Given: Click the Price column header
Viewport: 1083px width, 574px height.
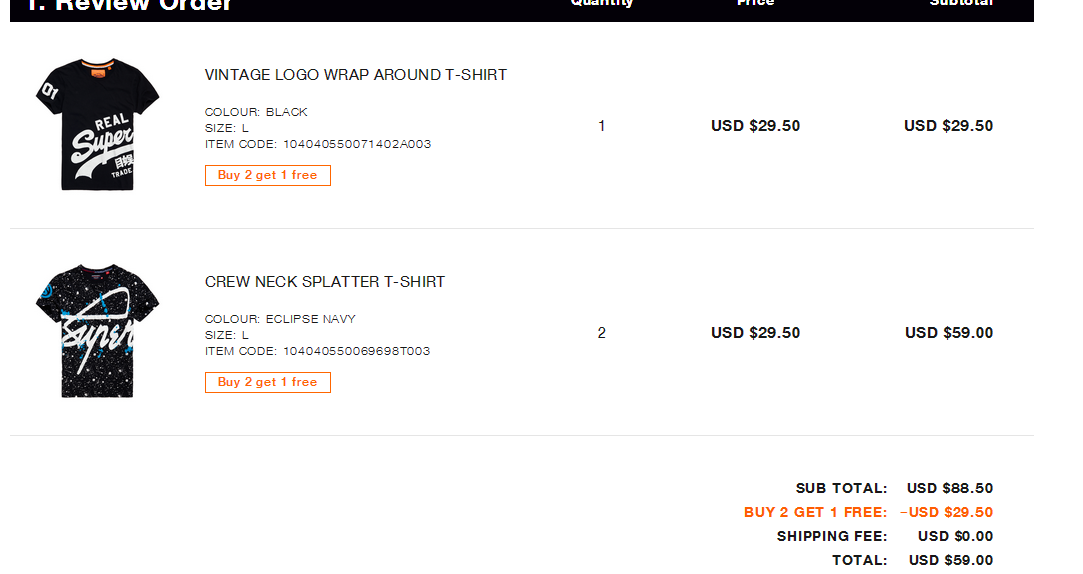Looking at the screenshot, I should pos(756,3).
